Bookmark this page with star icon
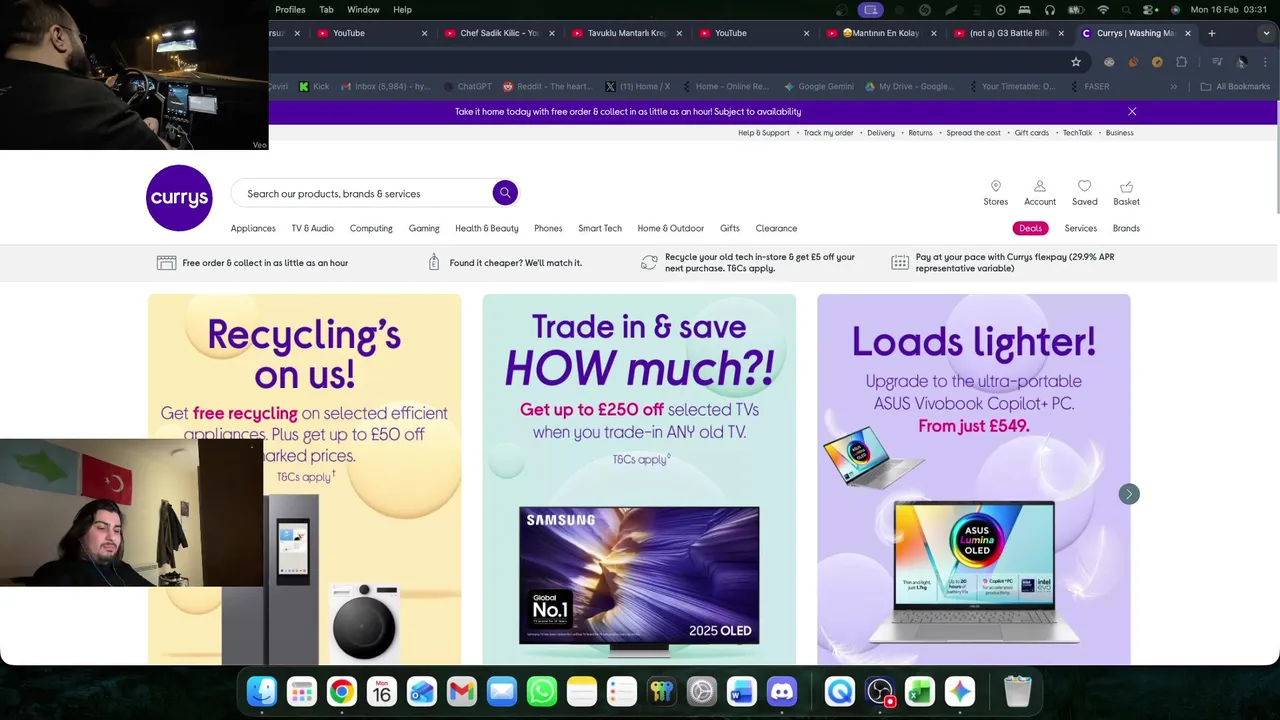 click(x=1076, y=62)
